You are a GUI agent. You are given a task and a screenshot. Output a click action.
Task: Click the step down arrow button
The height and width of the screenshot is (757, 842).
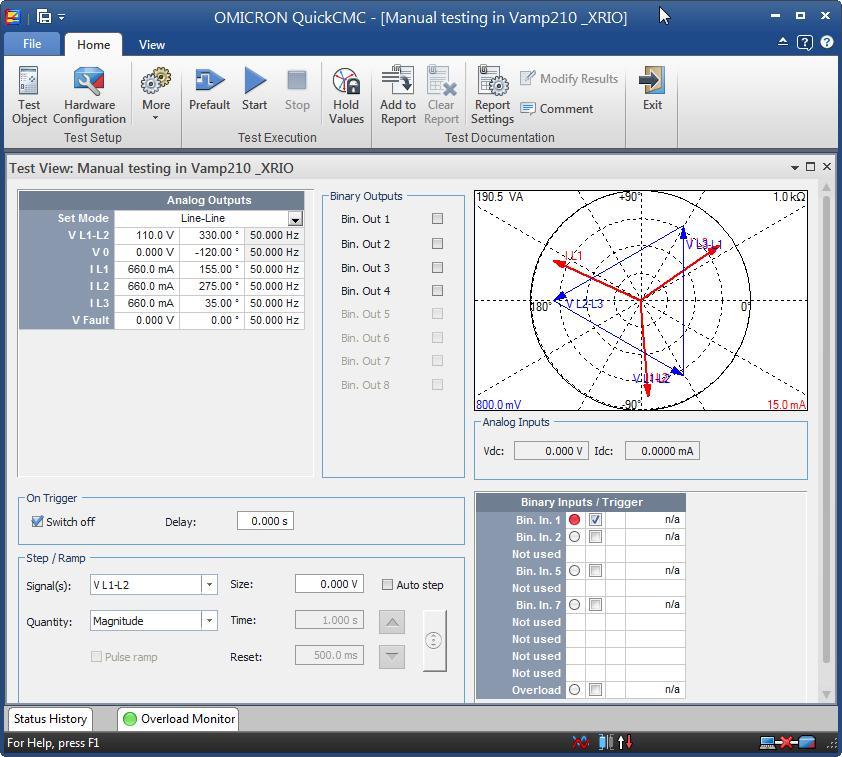tap(392, 657)
